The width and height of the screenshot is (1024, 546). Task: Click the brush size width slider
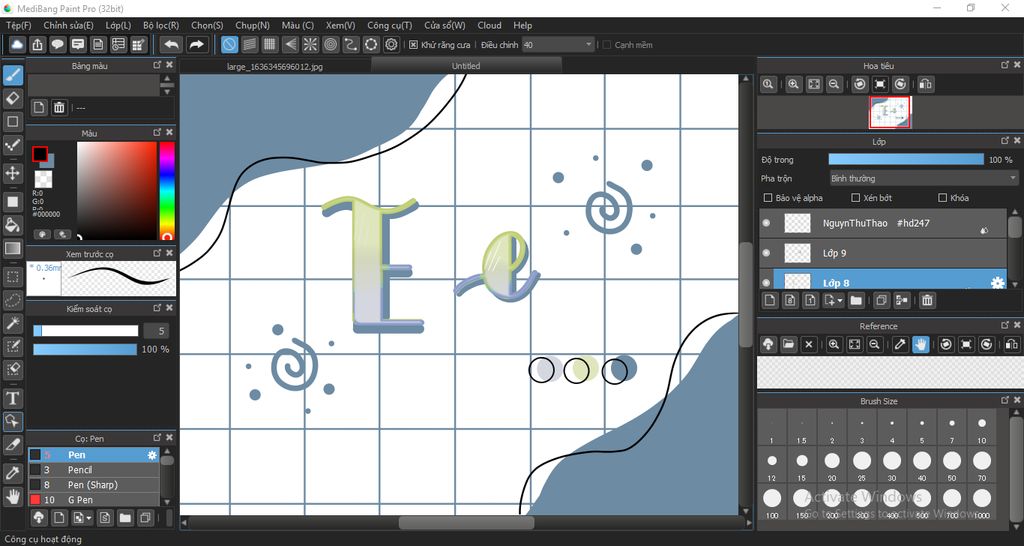click(x=86, y=330)
